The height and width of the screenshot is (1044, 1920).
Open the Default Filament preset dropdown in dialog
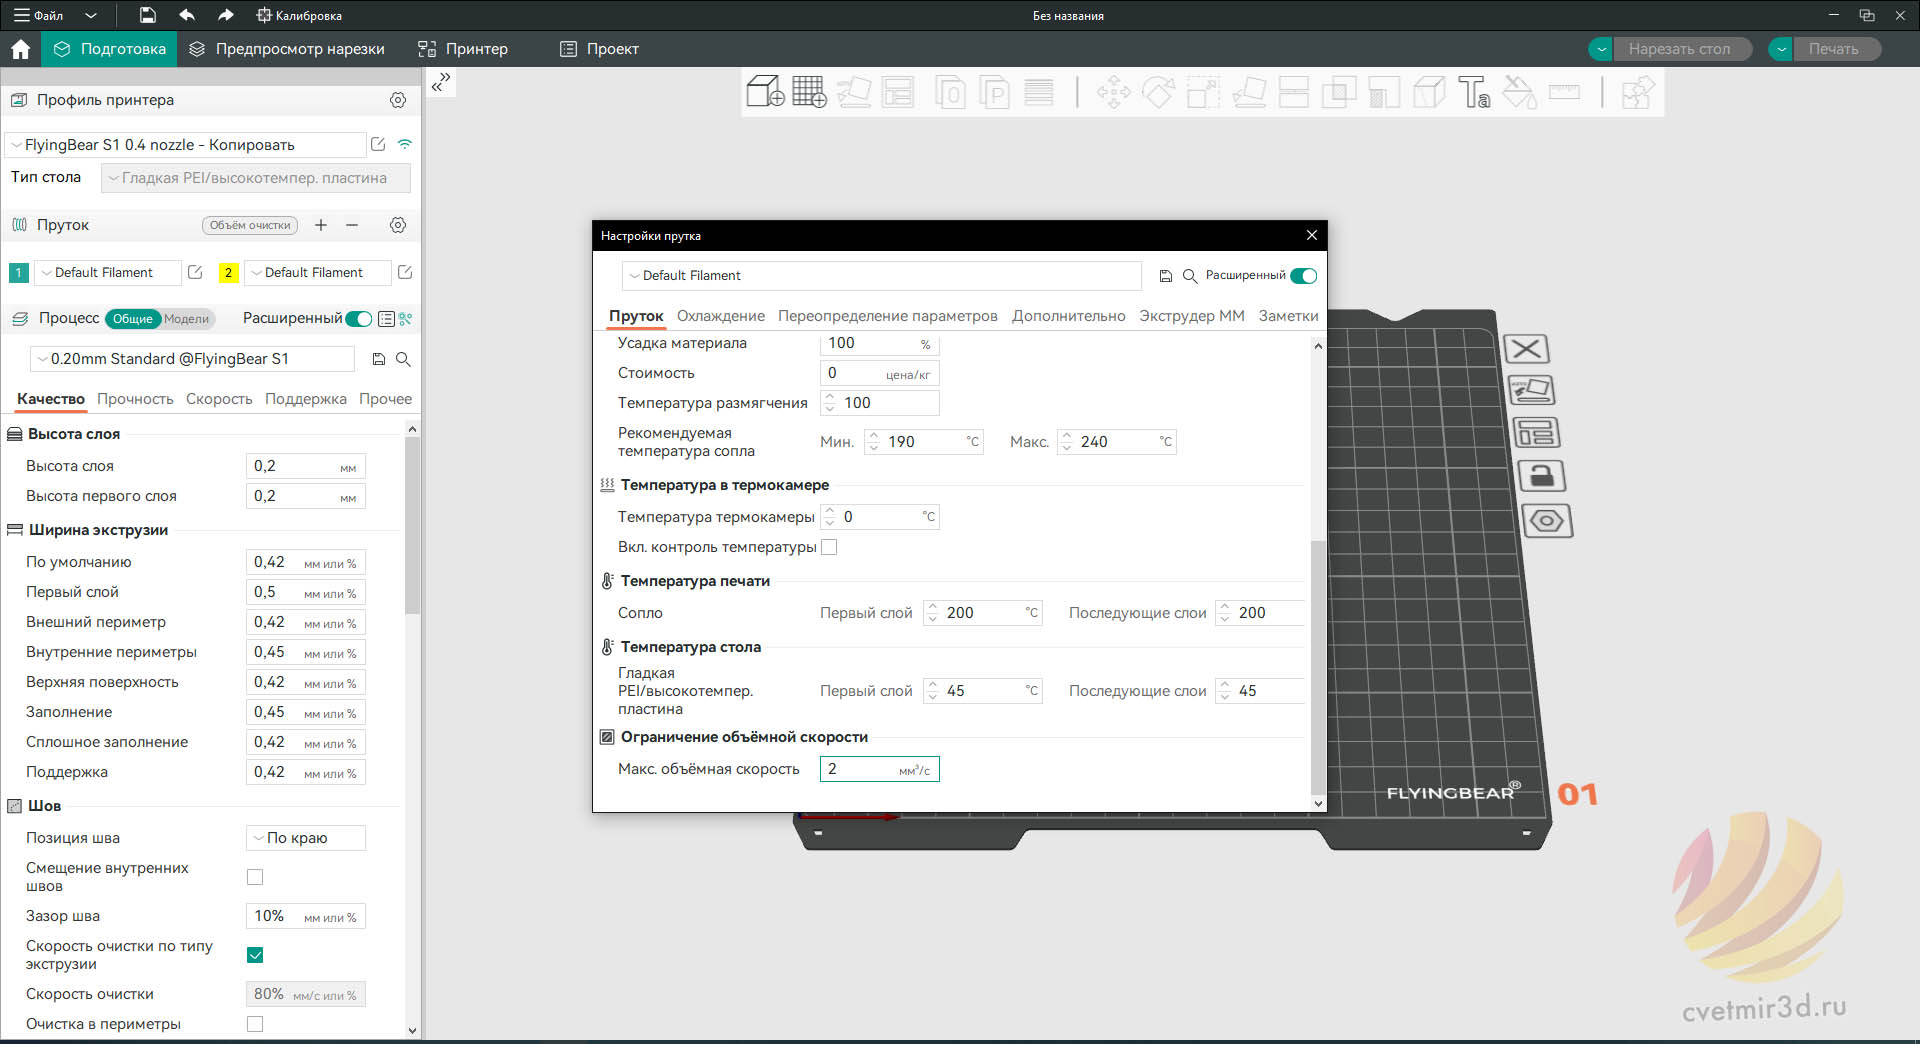[x=882, y=276]
